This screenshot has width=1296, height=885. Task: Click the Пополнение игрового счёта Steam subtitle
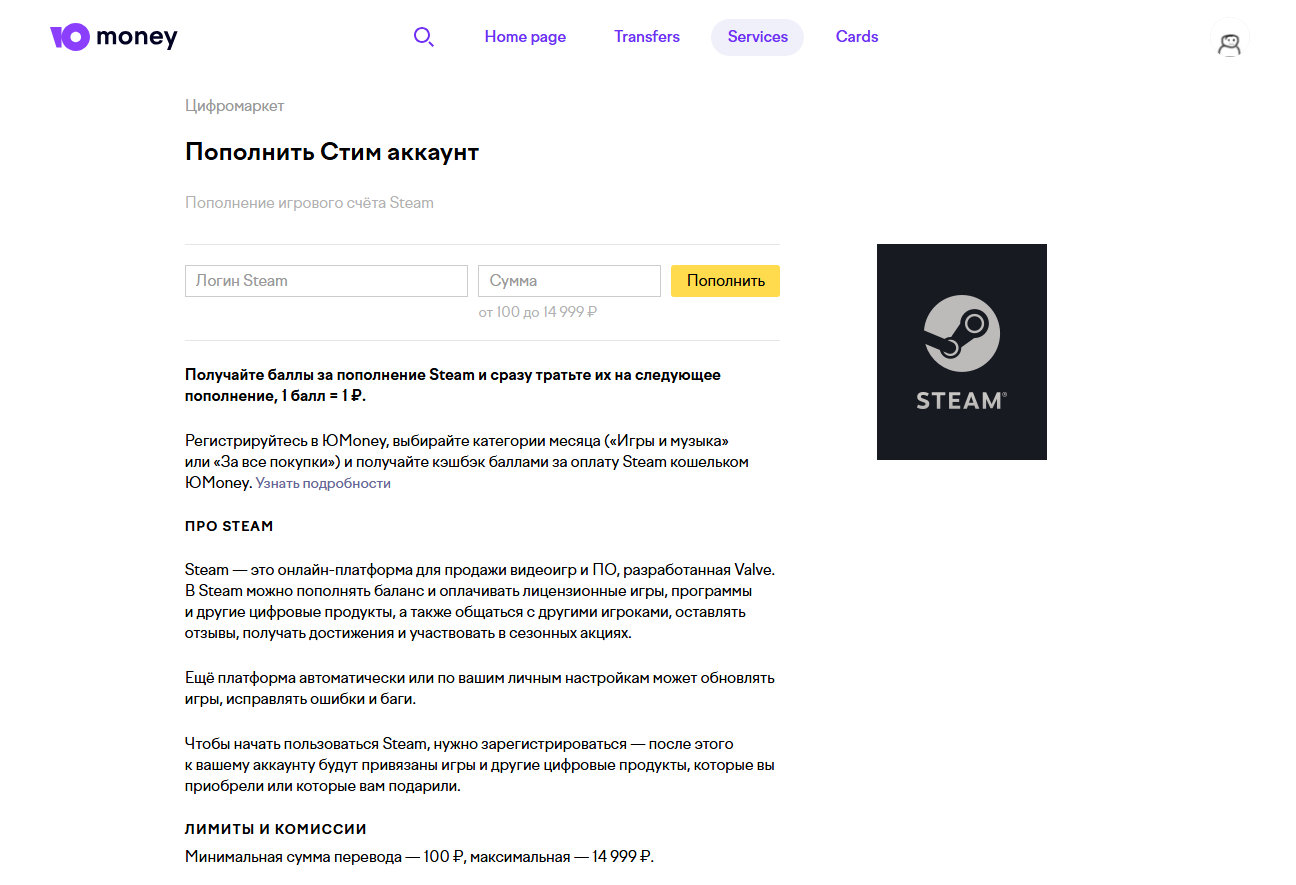pos(309,203)
